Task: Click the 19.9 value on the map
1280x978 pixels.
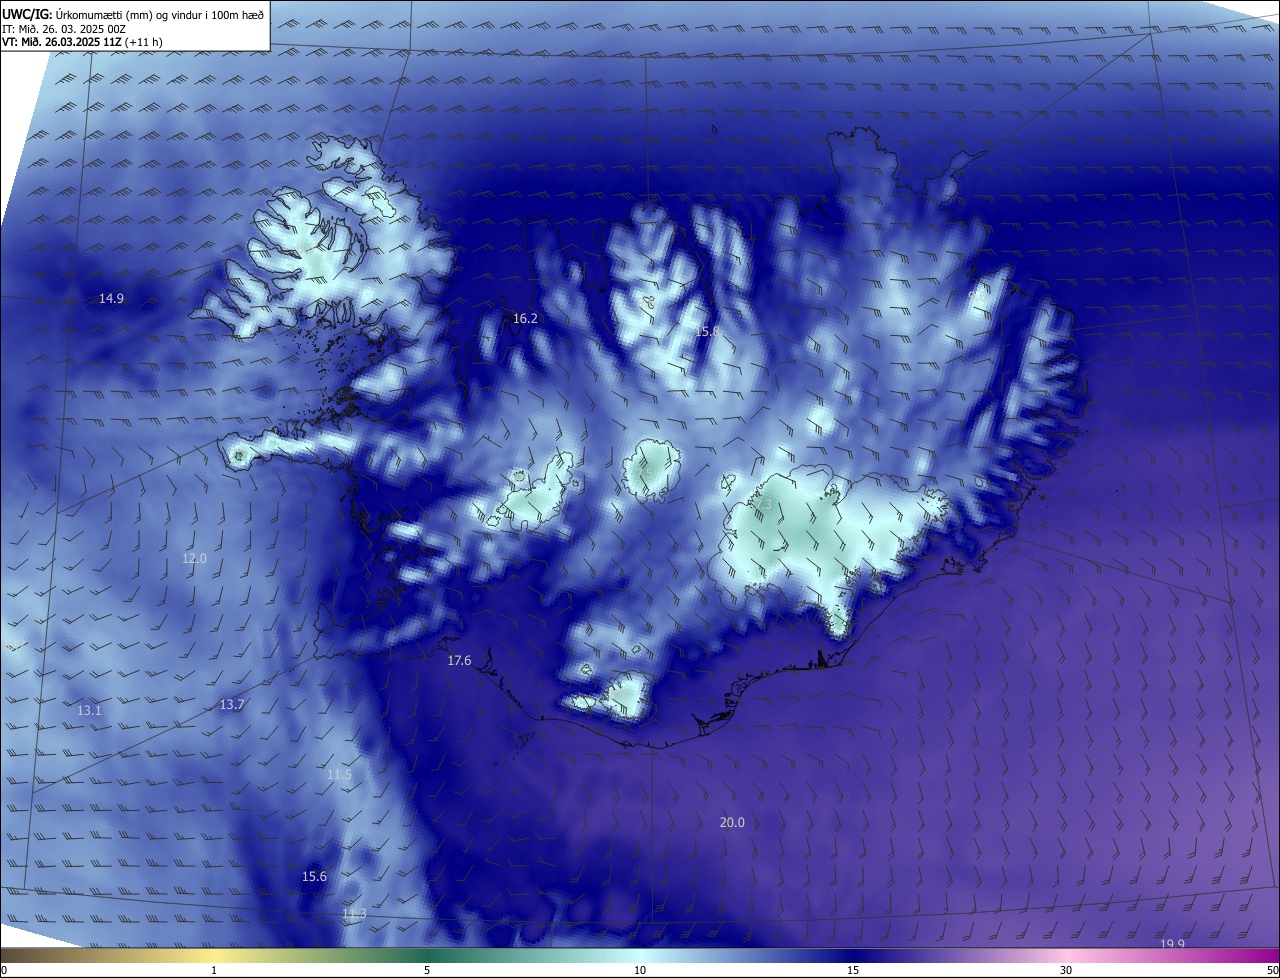Action: (1172, 944)
